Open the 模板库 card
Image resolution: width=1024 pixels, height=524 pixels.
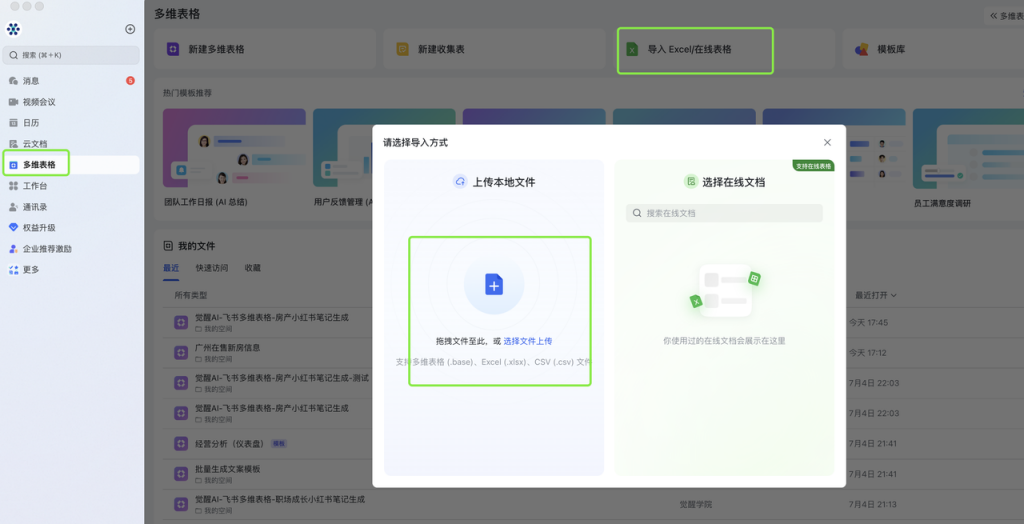pos(934,49)
